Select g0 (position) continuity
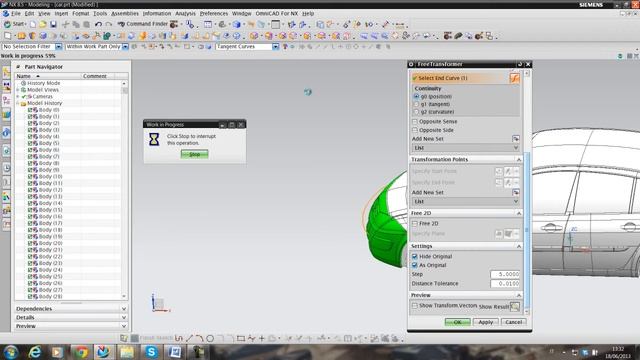The image size is (640, 360). tap(416, 97)
